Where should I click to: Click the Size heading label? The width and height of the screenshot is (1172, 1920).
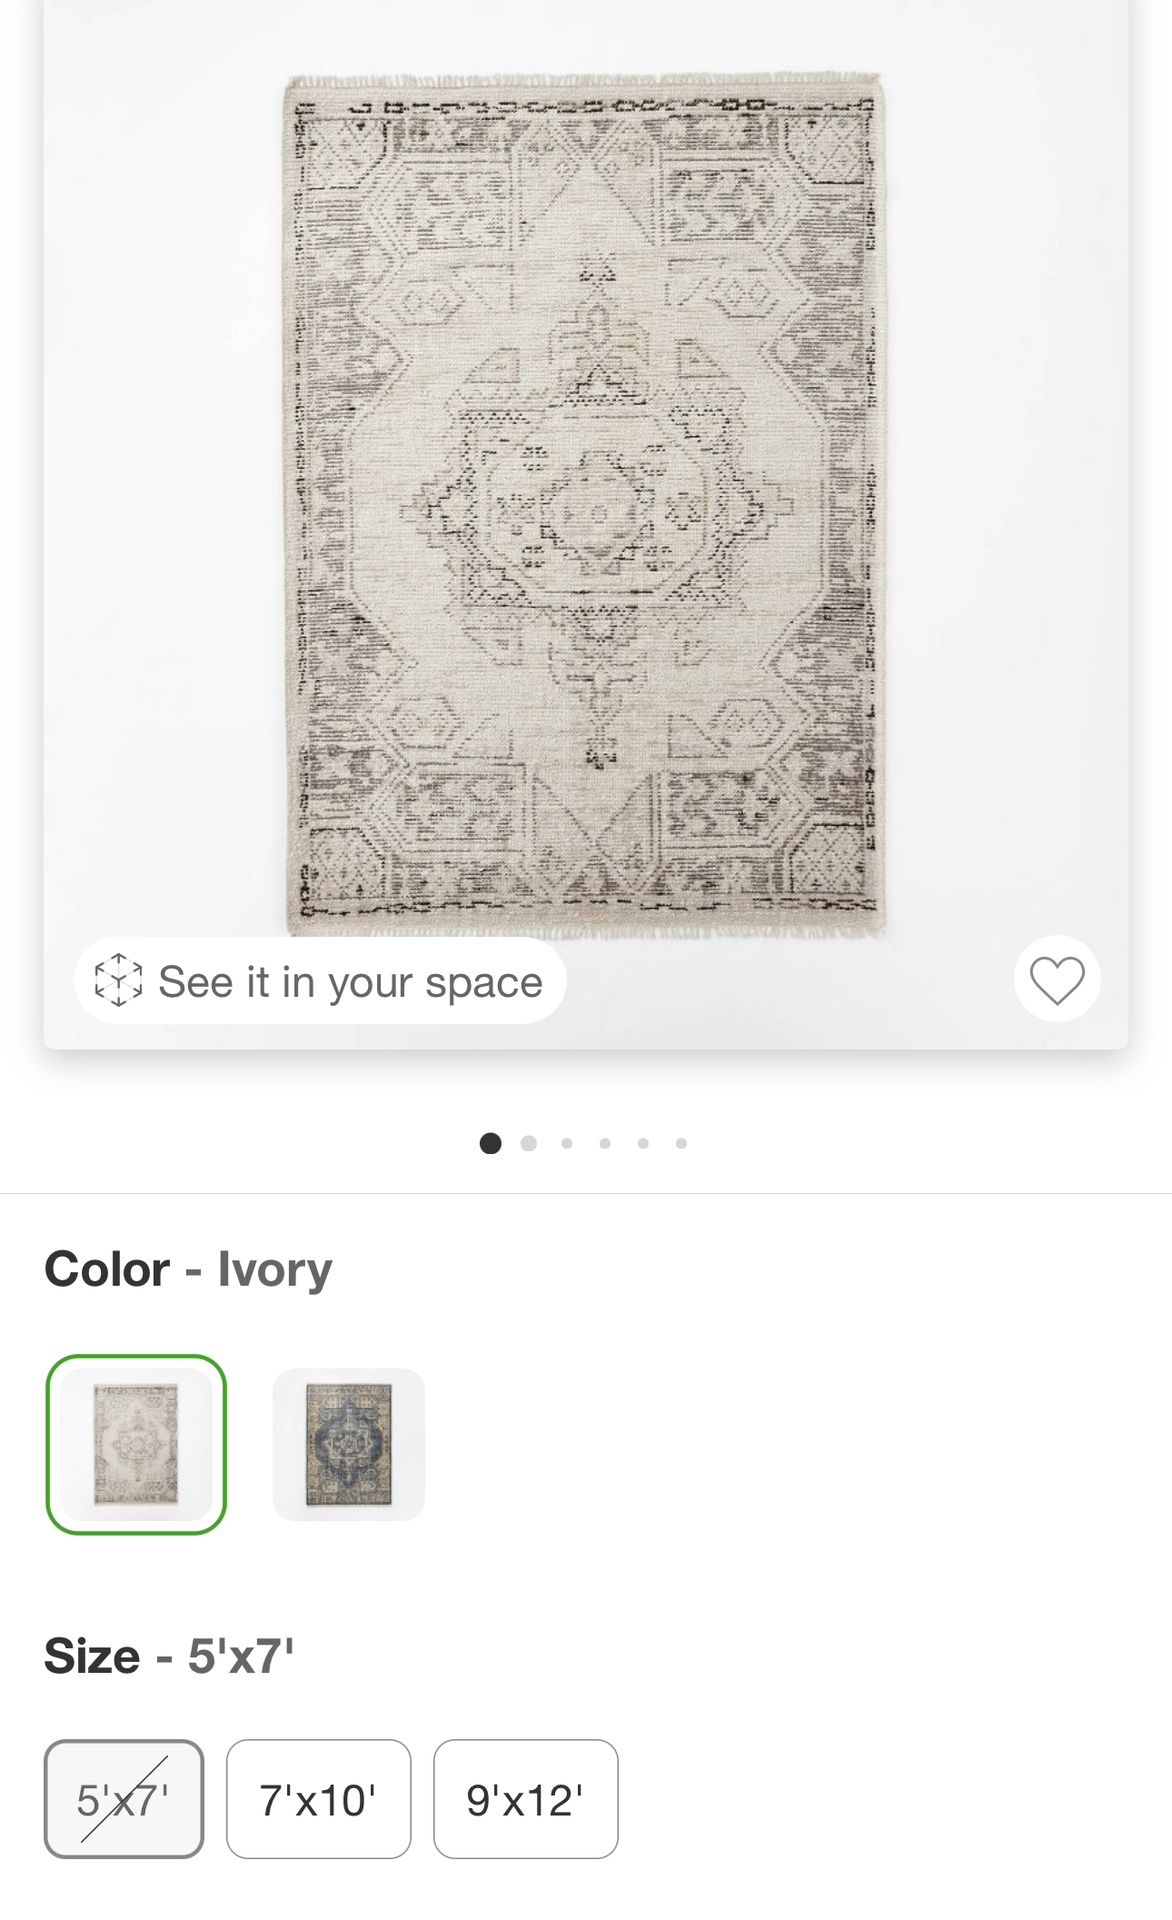pyautogui.click(x=92, y=1656)
